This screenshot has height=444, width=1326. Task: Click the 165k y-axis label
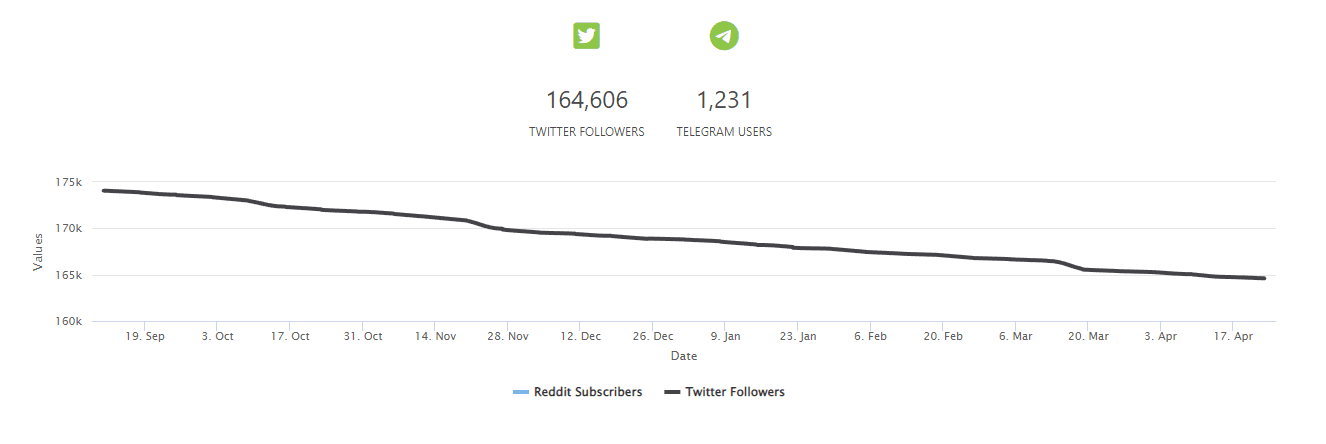tap(69, 276)
